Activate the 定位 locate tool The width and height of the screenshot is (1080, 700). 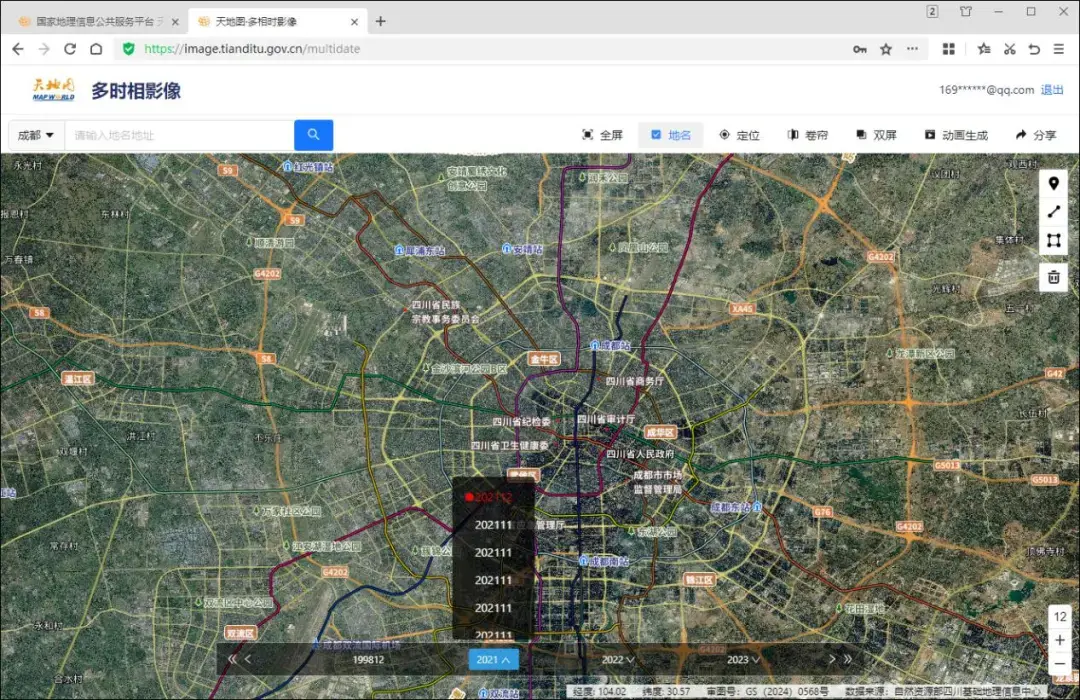tap(739, 135)
